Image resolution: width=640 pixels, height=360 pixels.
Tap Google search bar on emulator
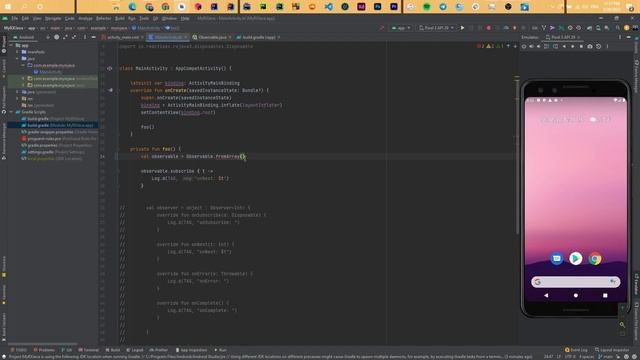coord(576,282)
